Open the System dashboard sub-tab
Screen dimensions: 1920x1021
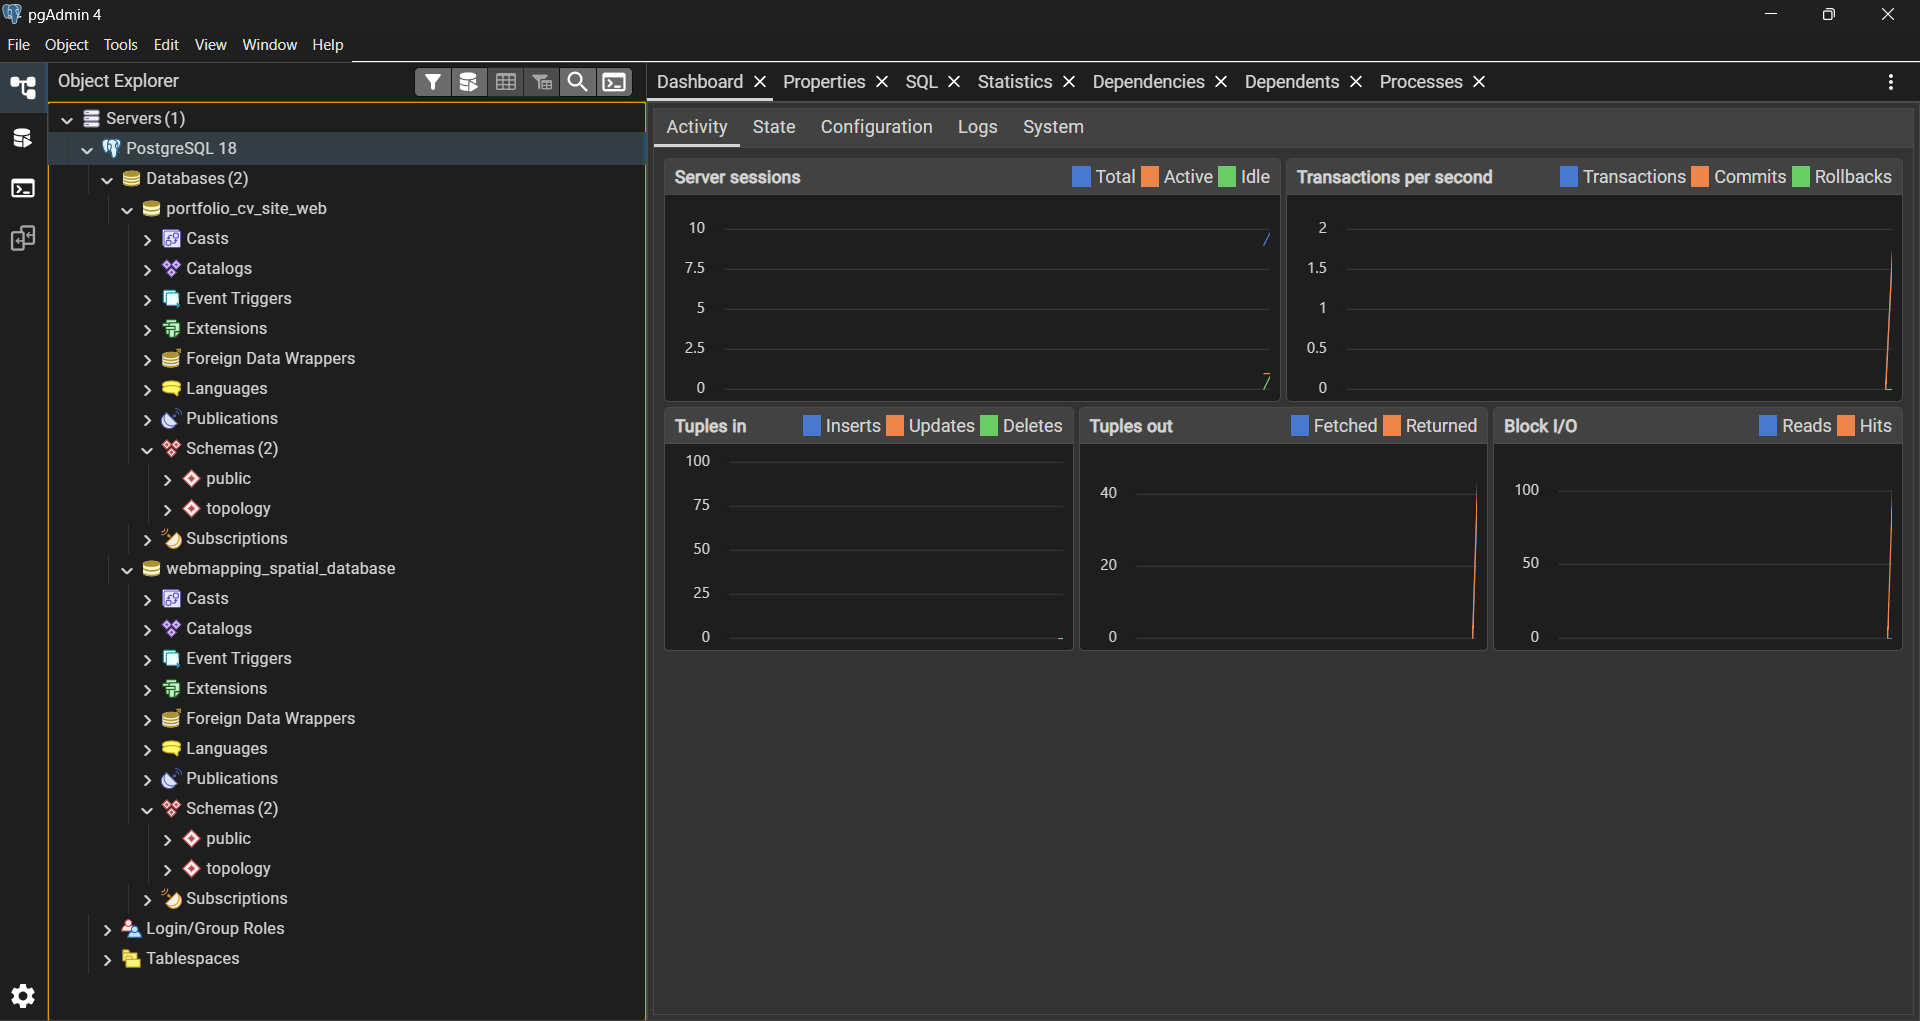(x=1053, y=127)
